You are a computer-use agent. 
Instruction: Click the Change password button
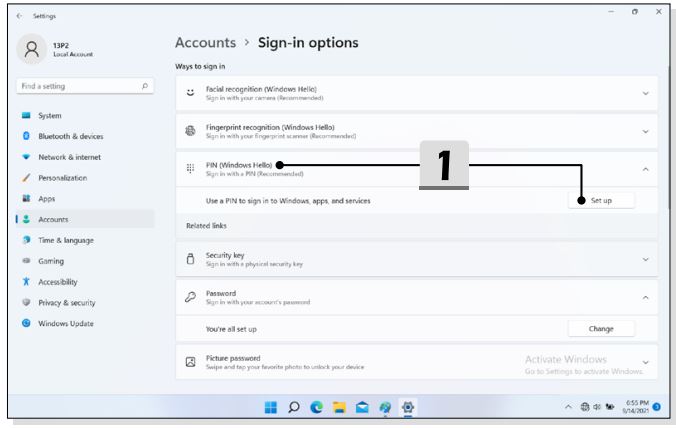(x=601, y=328)
